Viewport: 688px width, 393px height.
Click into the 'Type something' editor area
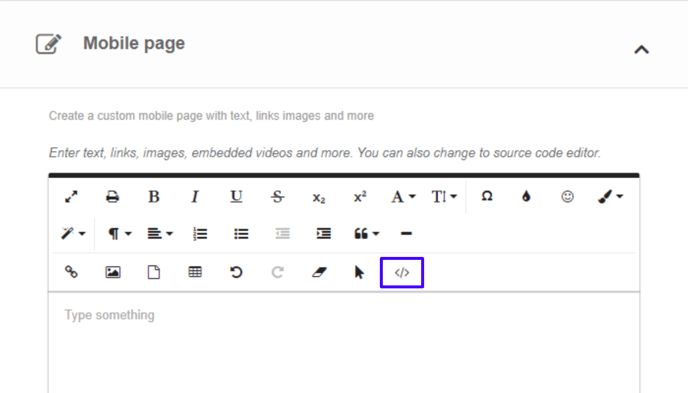pyautogui.click(x=344, y=342)
